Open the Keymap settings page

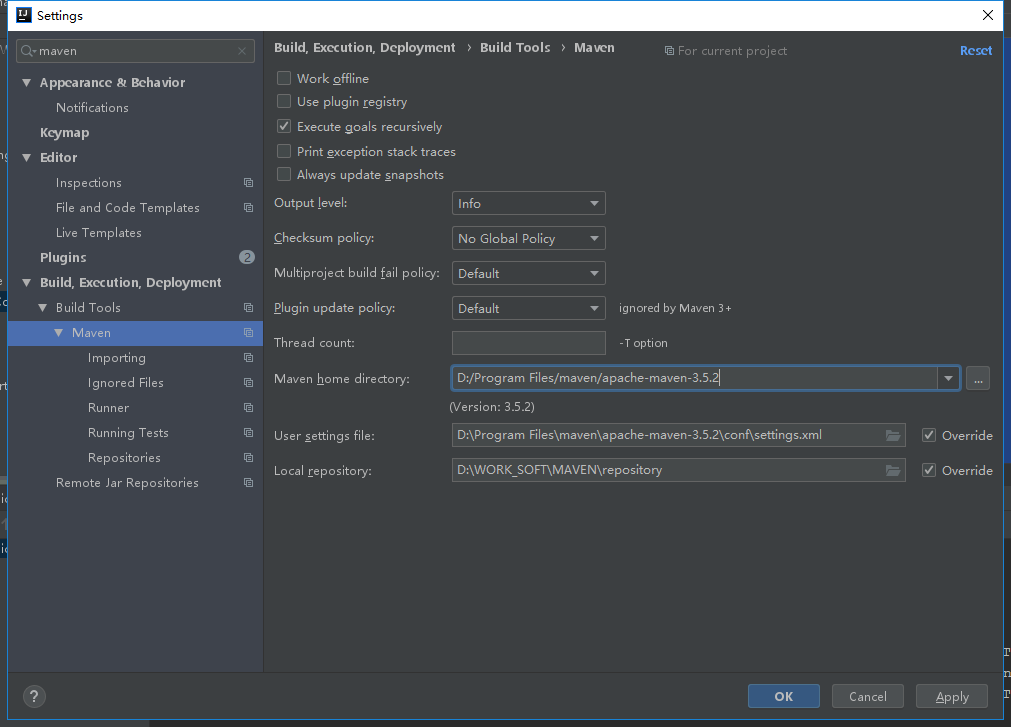click(64, 133)
